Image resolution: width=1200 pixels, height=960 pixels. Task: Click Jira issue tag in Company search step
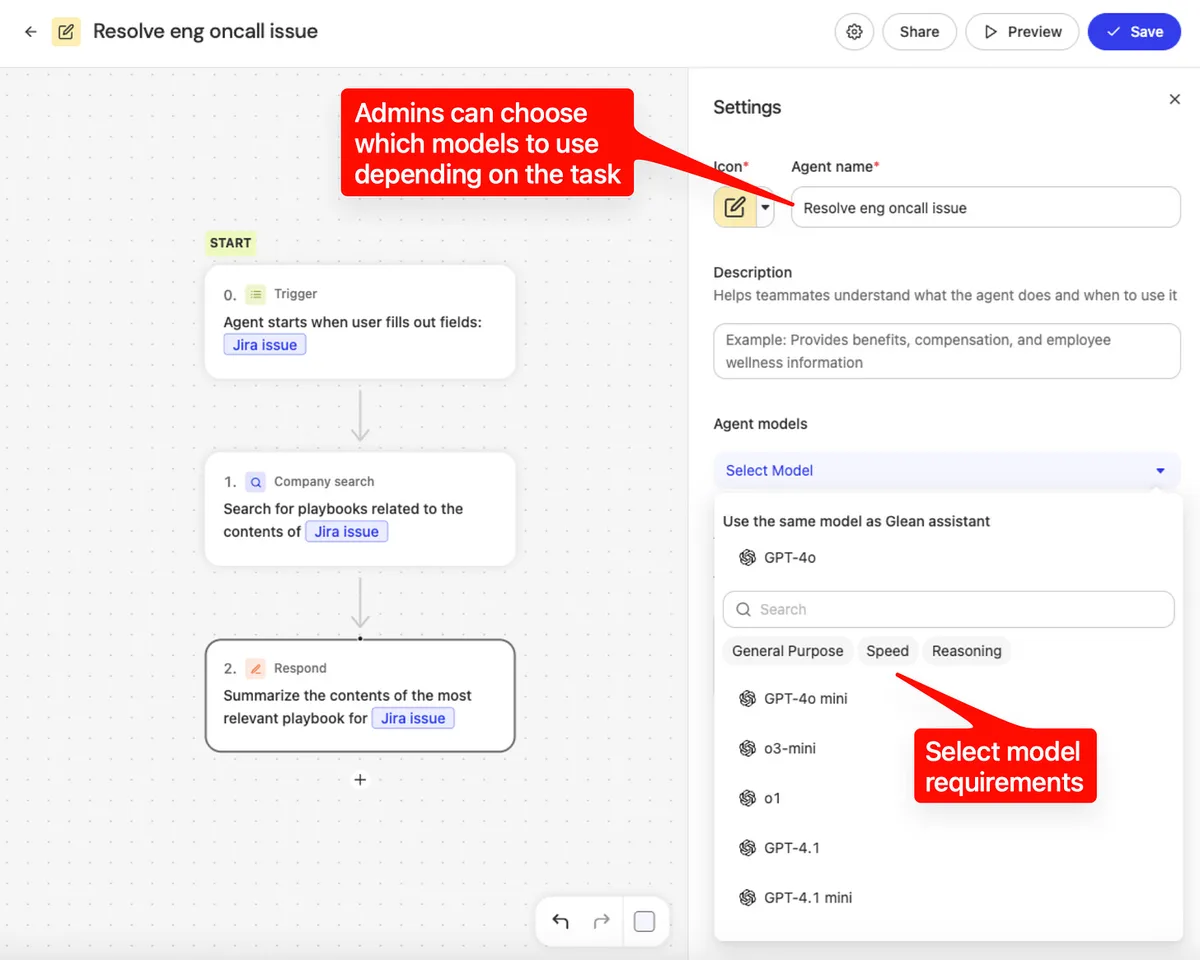pyautogui.click(x=347, y=532)
